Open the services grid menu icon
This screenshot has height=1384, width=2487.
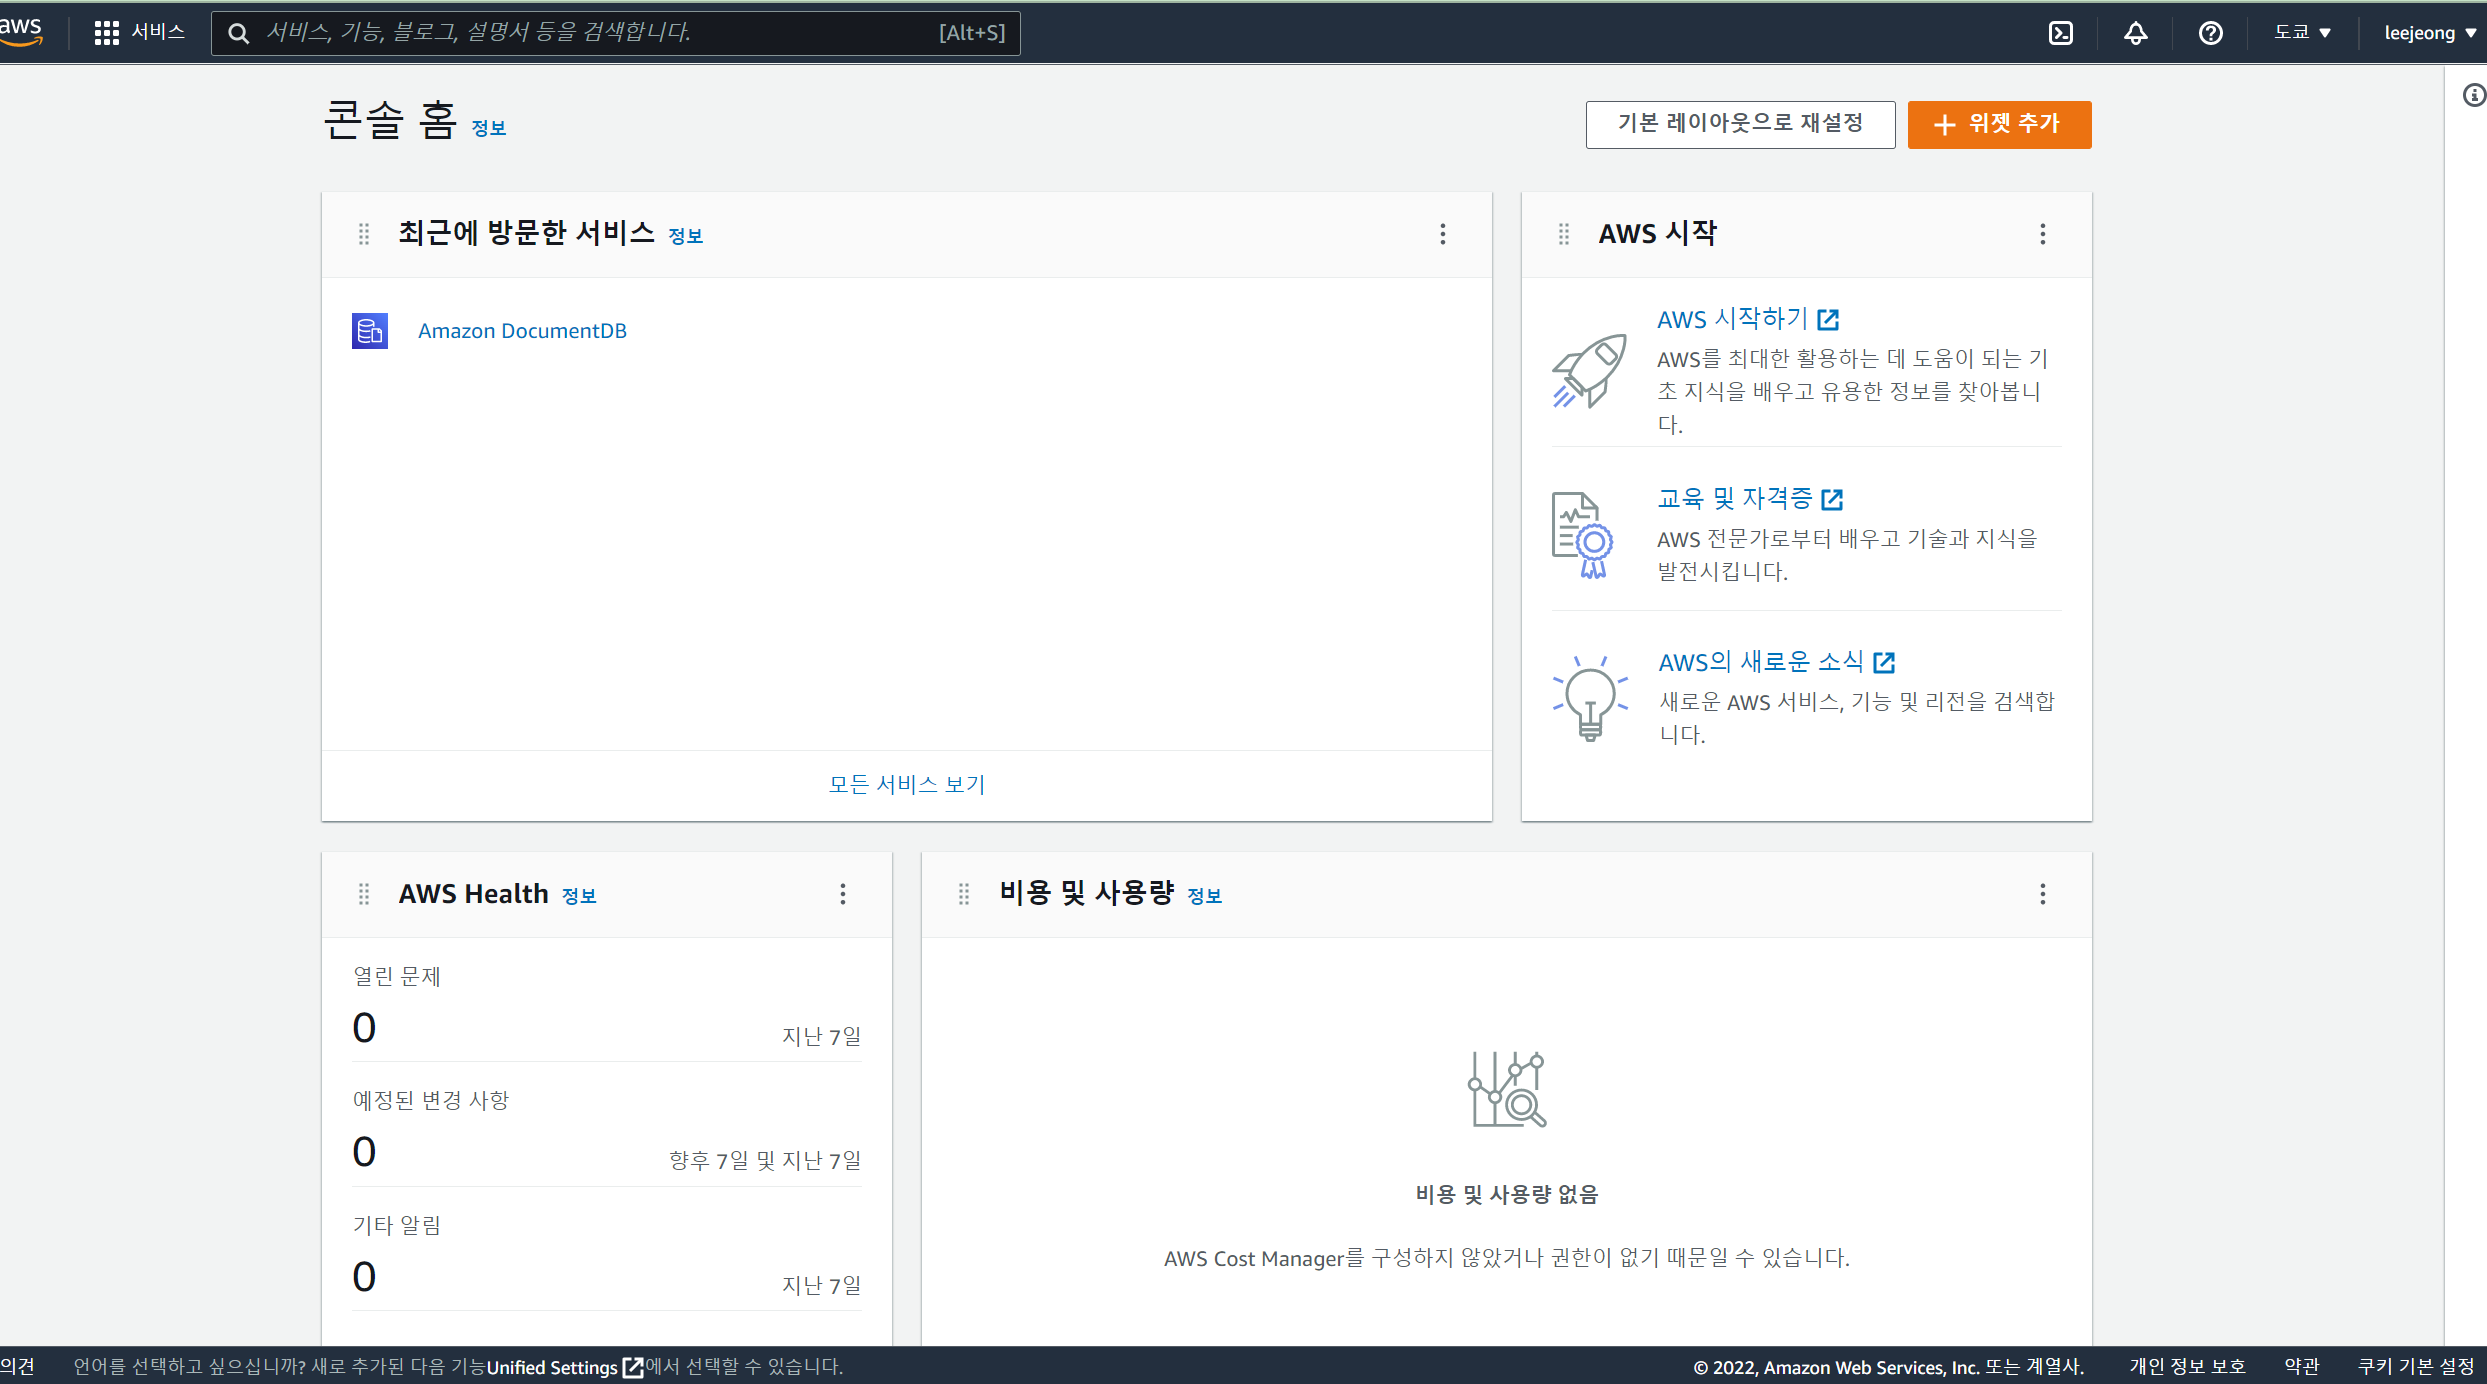point(106,33)
